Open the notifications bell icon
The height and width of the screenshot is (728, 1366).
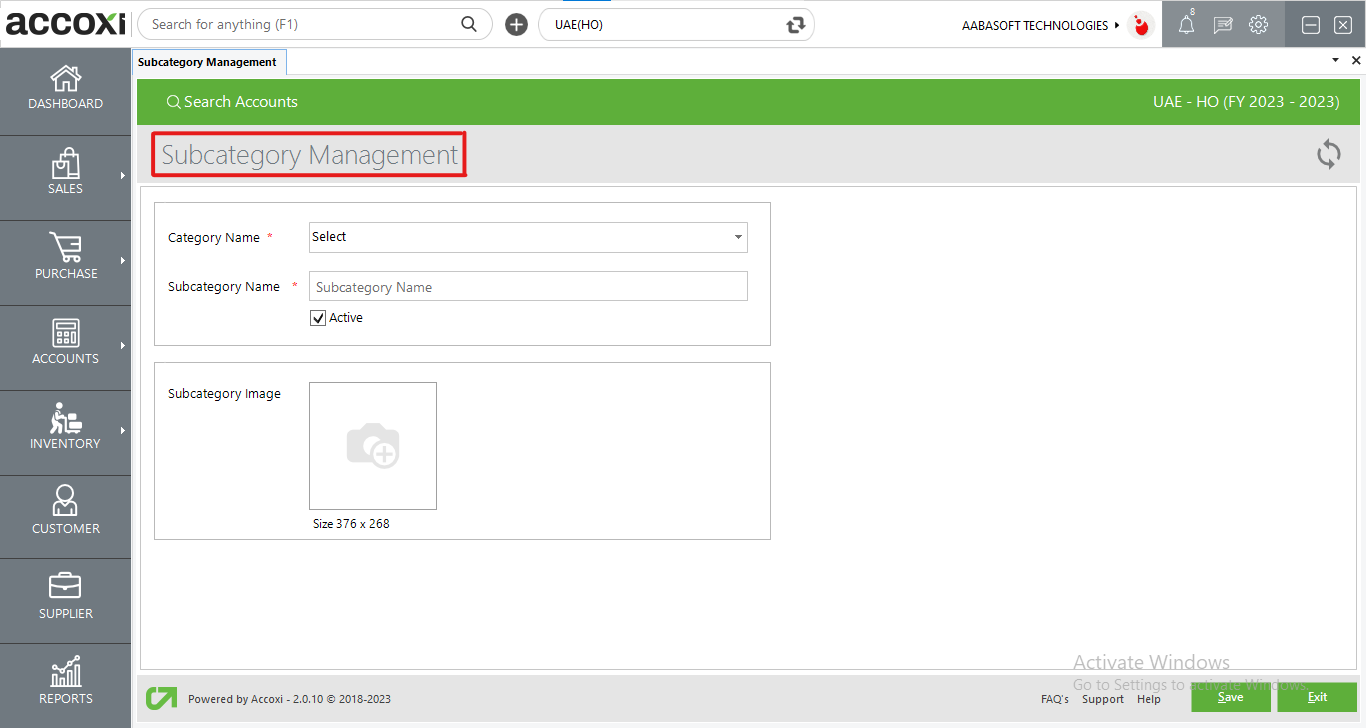[x=1186, y=24]
